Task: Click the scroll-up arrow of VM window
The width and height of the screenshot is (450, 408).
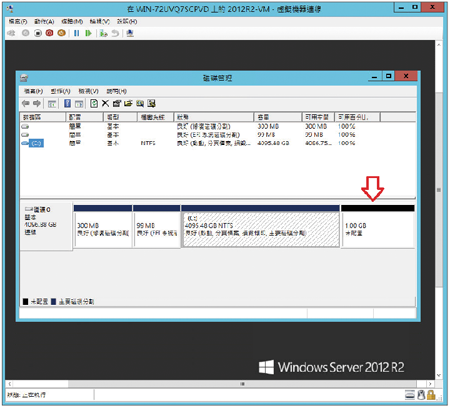Action: tap(439, 45)
